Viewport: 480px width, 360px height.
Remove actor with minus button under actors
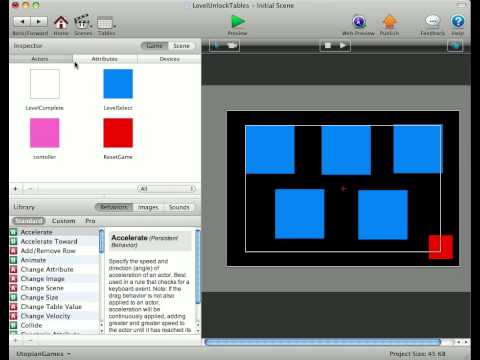tap(30, 189)
